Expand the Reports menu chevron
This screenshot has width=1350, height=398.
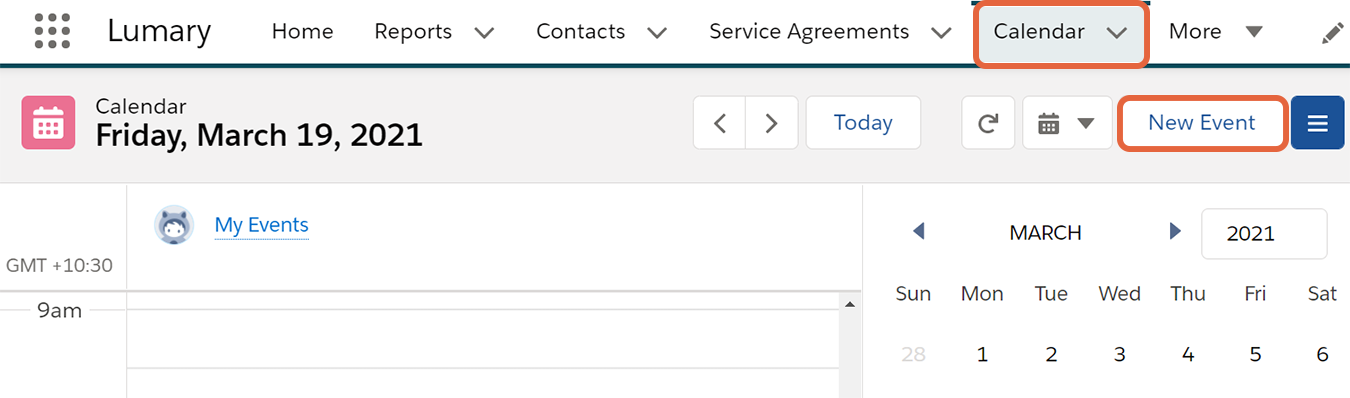click(x=484, y=33)
